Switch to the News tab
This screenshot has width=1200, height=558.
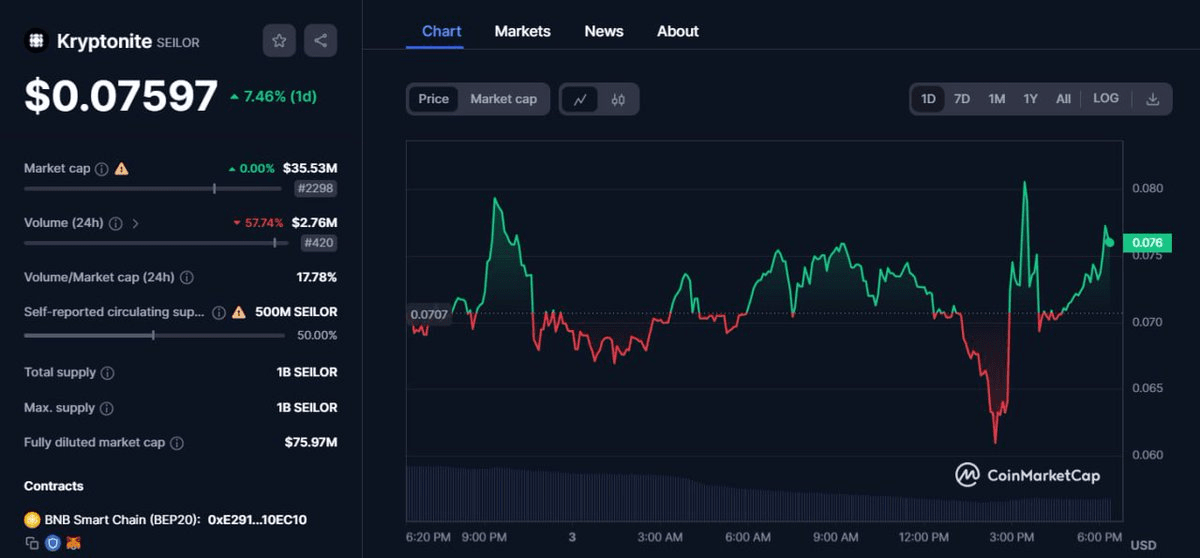point(604,31)
